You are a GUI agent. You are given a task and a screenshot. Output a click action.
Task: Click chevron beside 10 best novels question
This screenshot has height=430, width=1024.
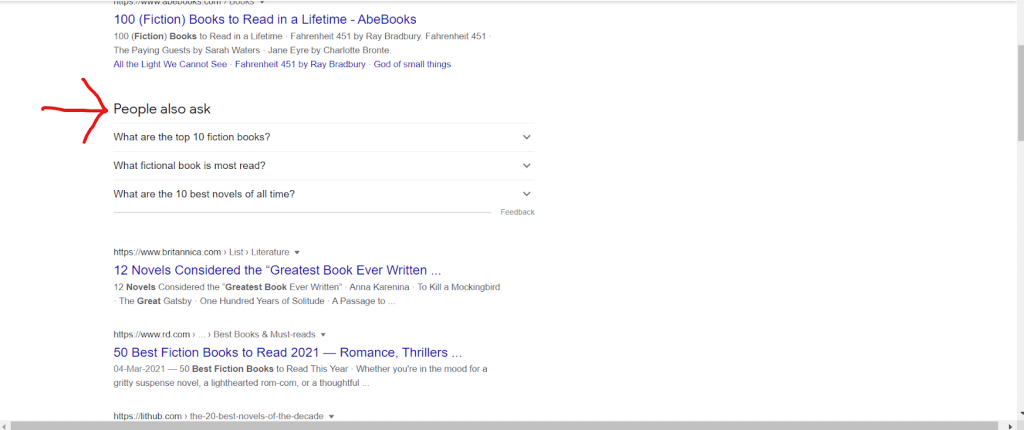(526, 194)
